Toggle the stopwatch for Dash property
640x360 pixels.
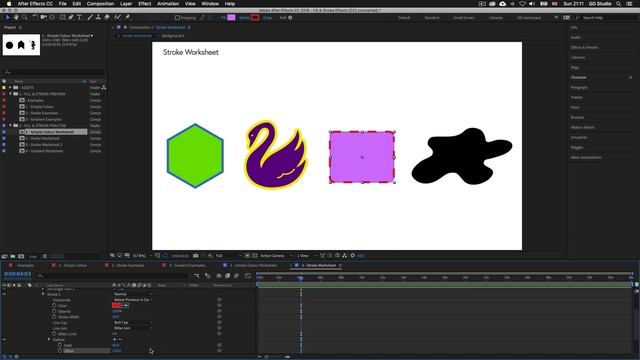pyautogui.click(x=60, y=345)
